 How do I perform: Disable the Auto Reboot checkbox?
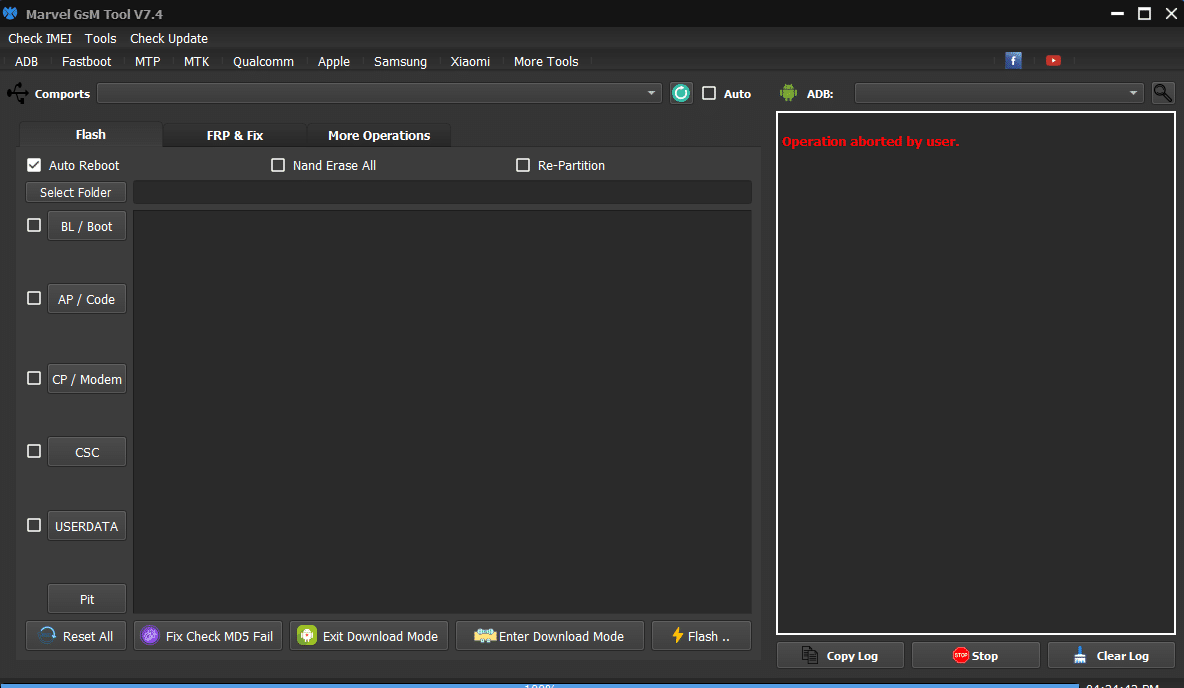(34, 165)
